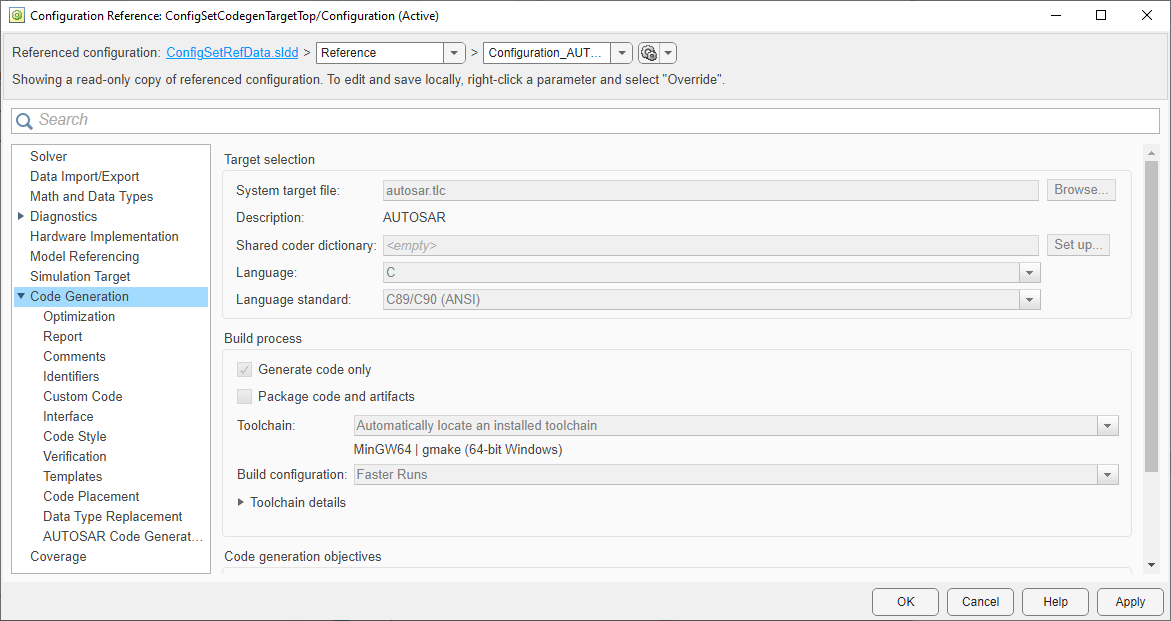Open the ConfigSetRefData.sldd link
The width and height of the screenshot is (1171, 621).
tap(232, 53)
